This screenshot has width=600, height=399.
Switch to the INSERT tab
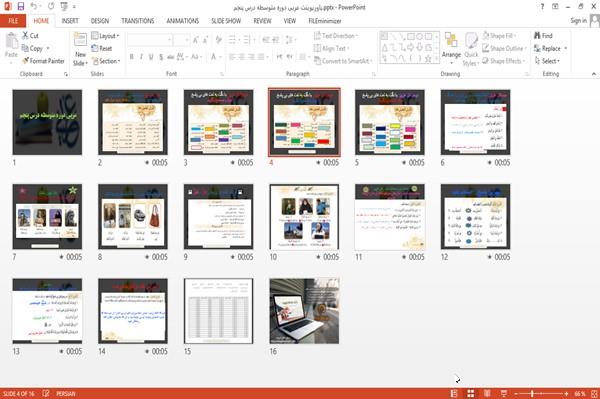[70, 21]
